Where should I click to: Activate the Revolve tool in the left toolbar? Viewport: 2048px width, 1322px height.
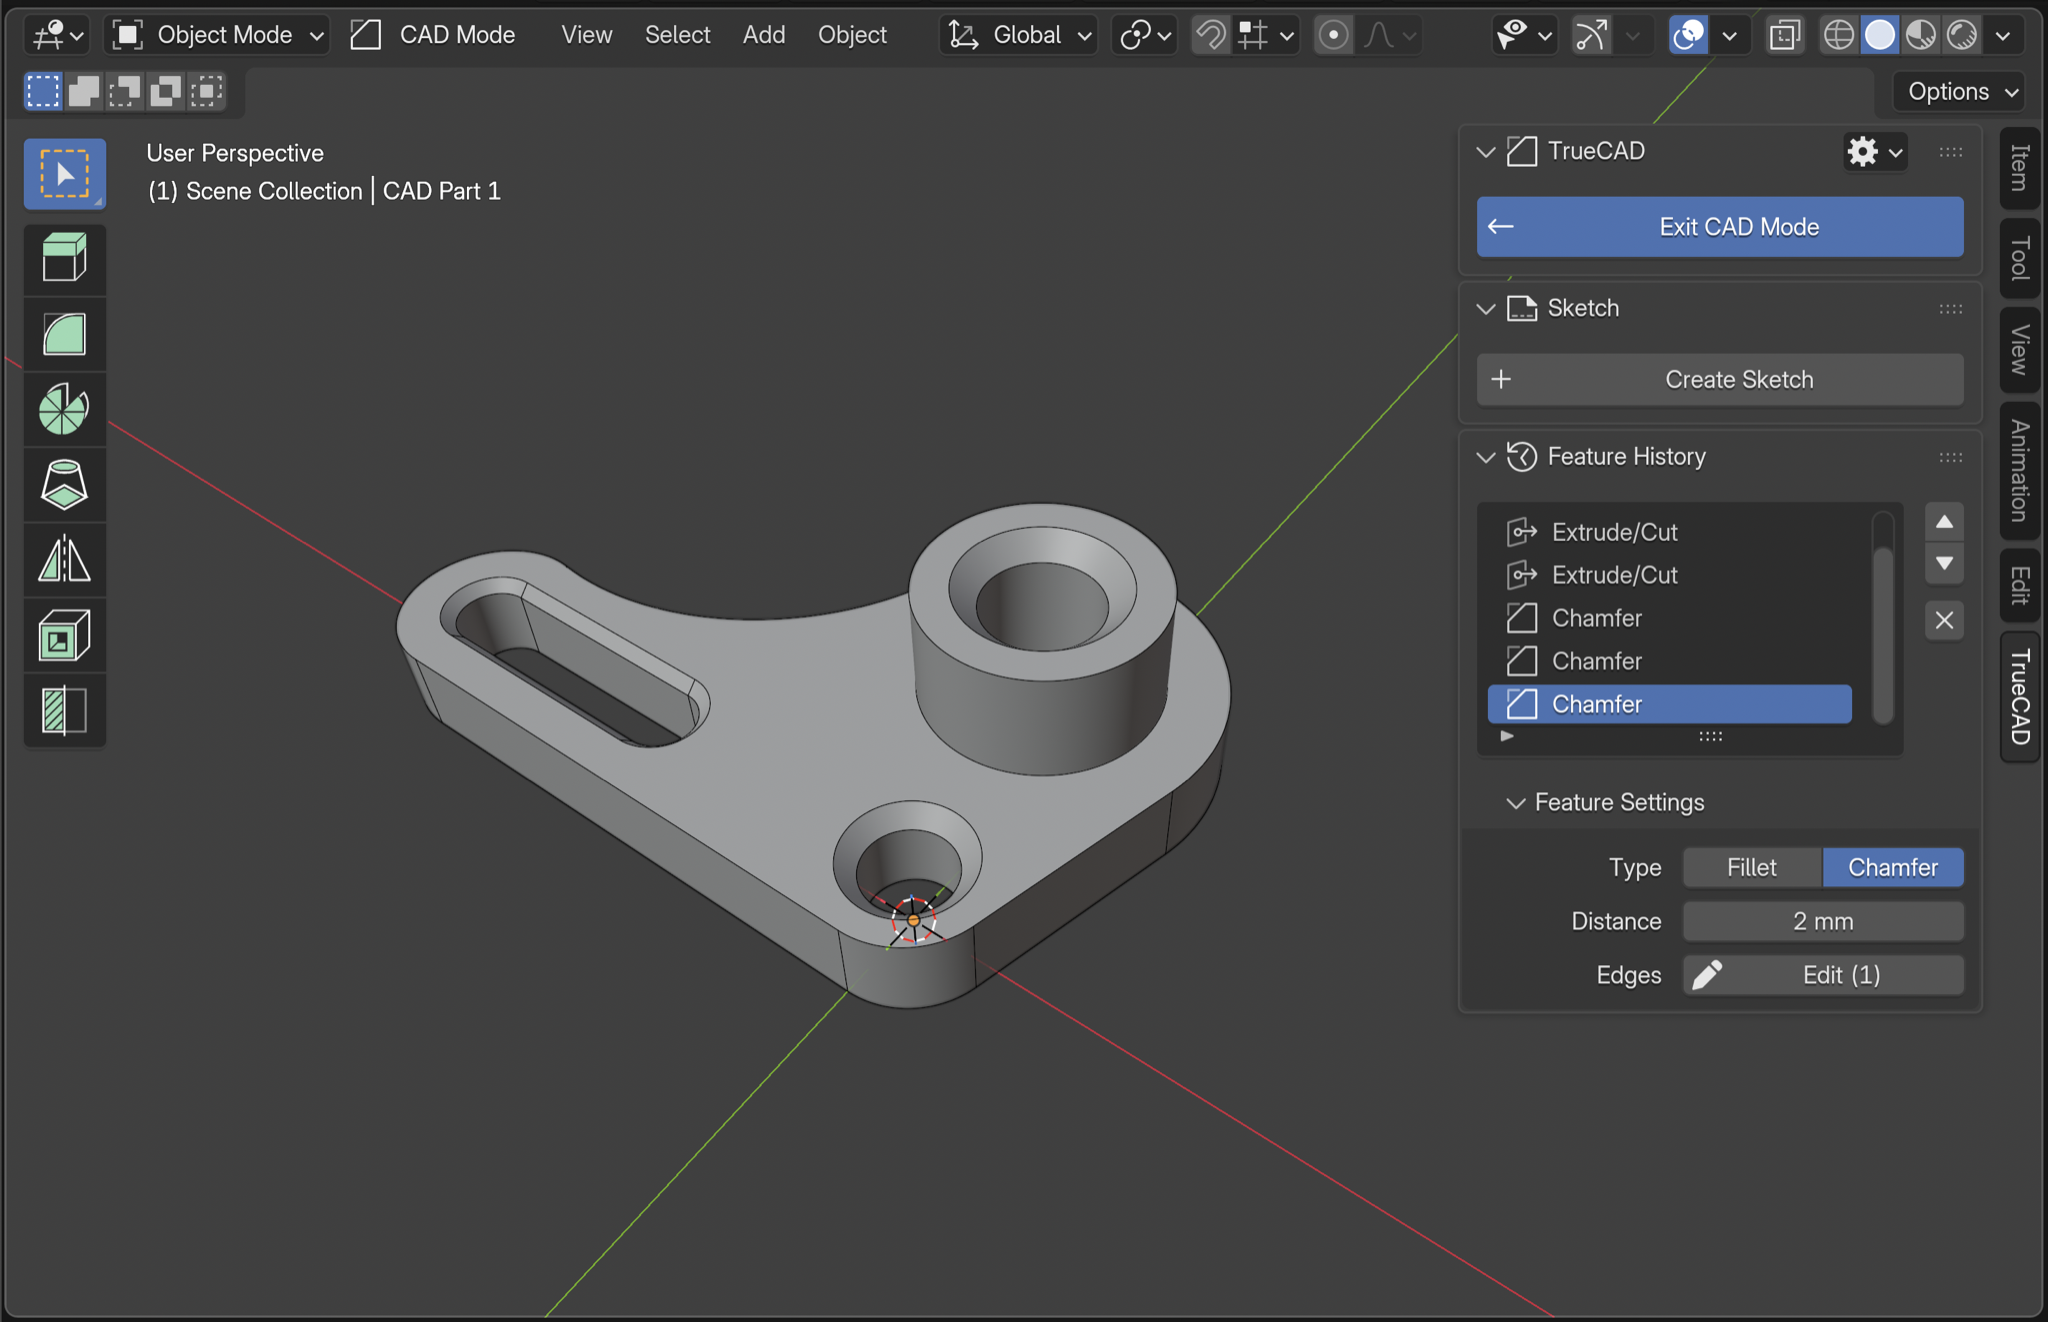click(x=65, y=409)
